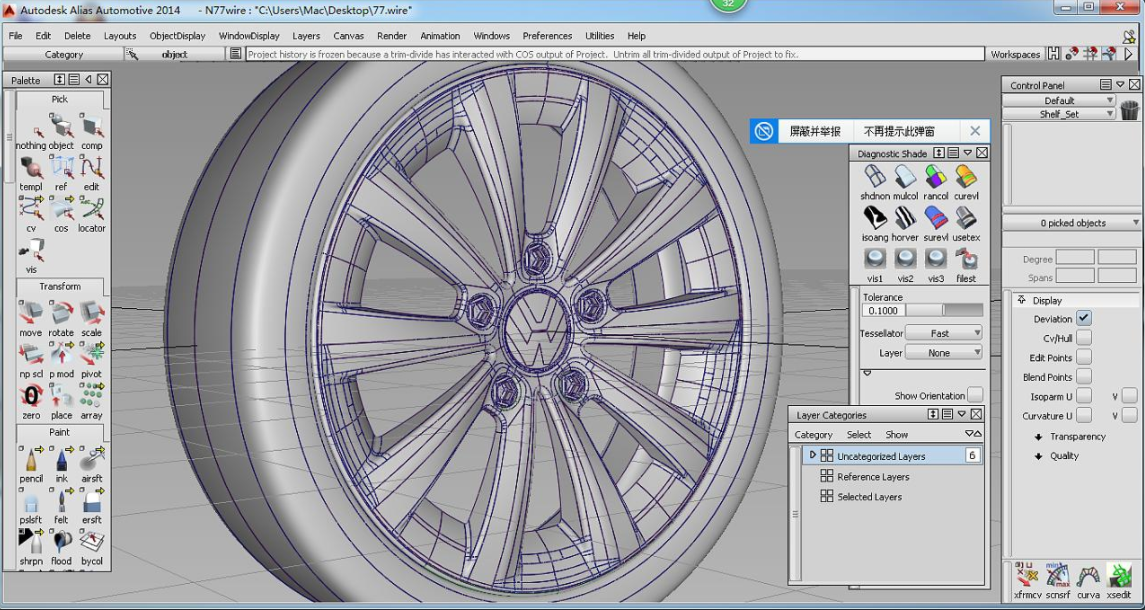Select the Pick locator tool
This screenshot has width=1145, height=610.
click(x=91, y=214)
